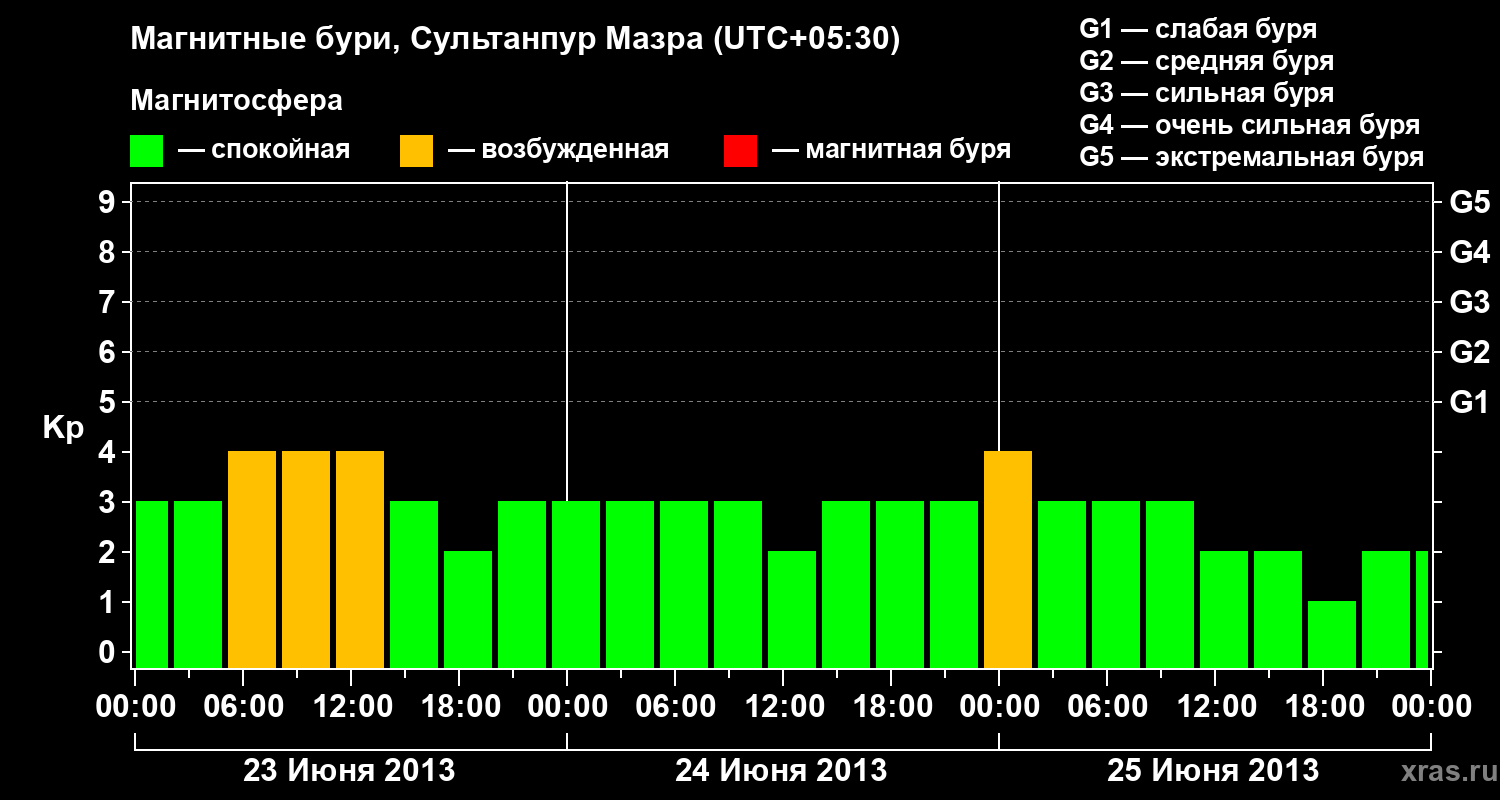Click the first orange bar on 23 Июня
The image size is (1500, 800).
click(x=252, y=560)
